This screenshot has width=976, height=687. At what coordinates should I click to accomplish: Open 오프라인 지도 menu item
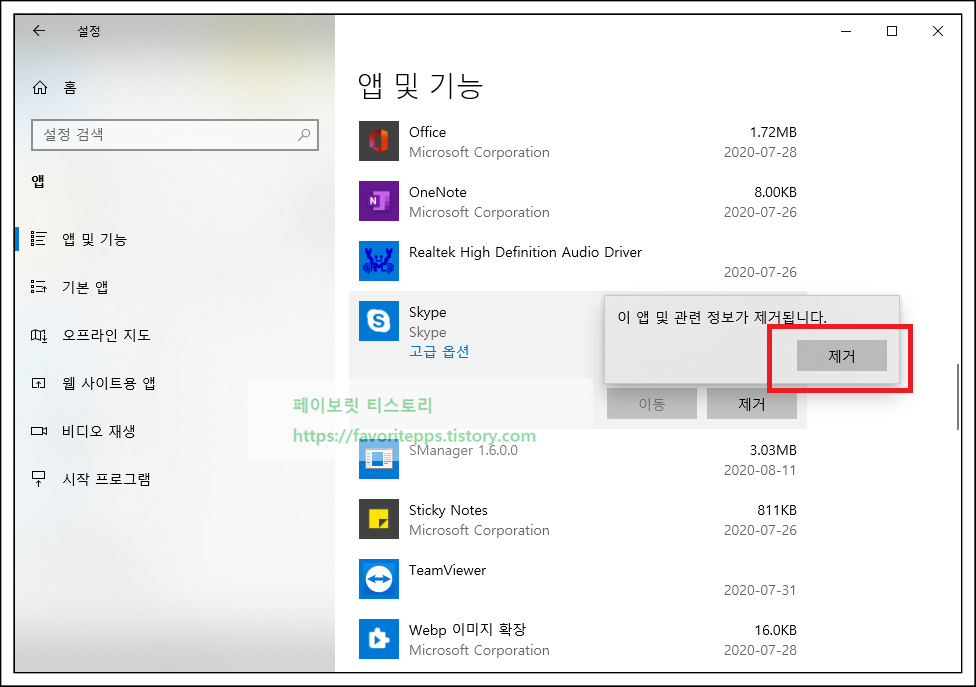106,335
